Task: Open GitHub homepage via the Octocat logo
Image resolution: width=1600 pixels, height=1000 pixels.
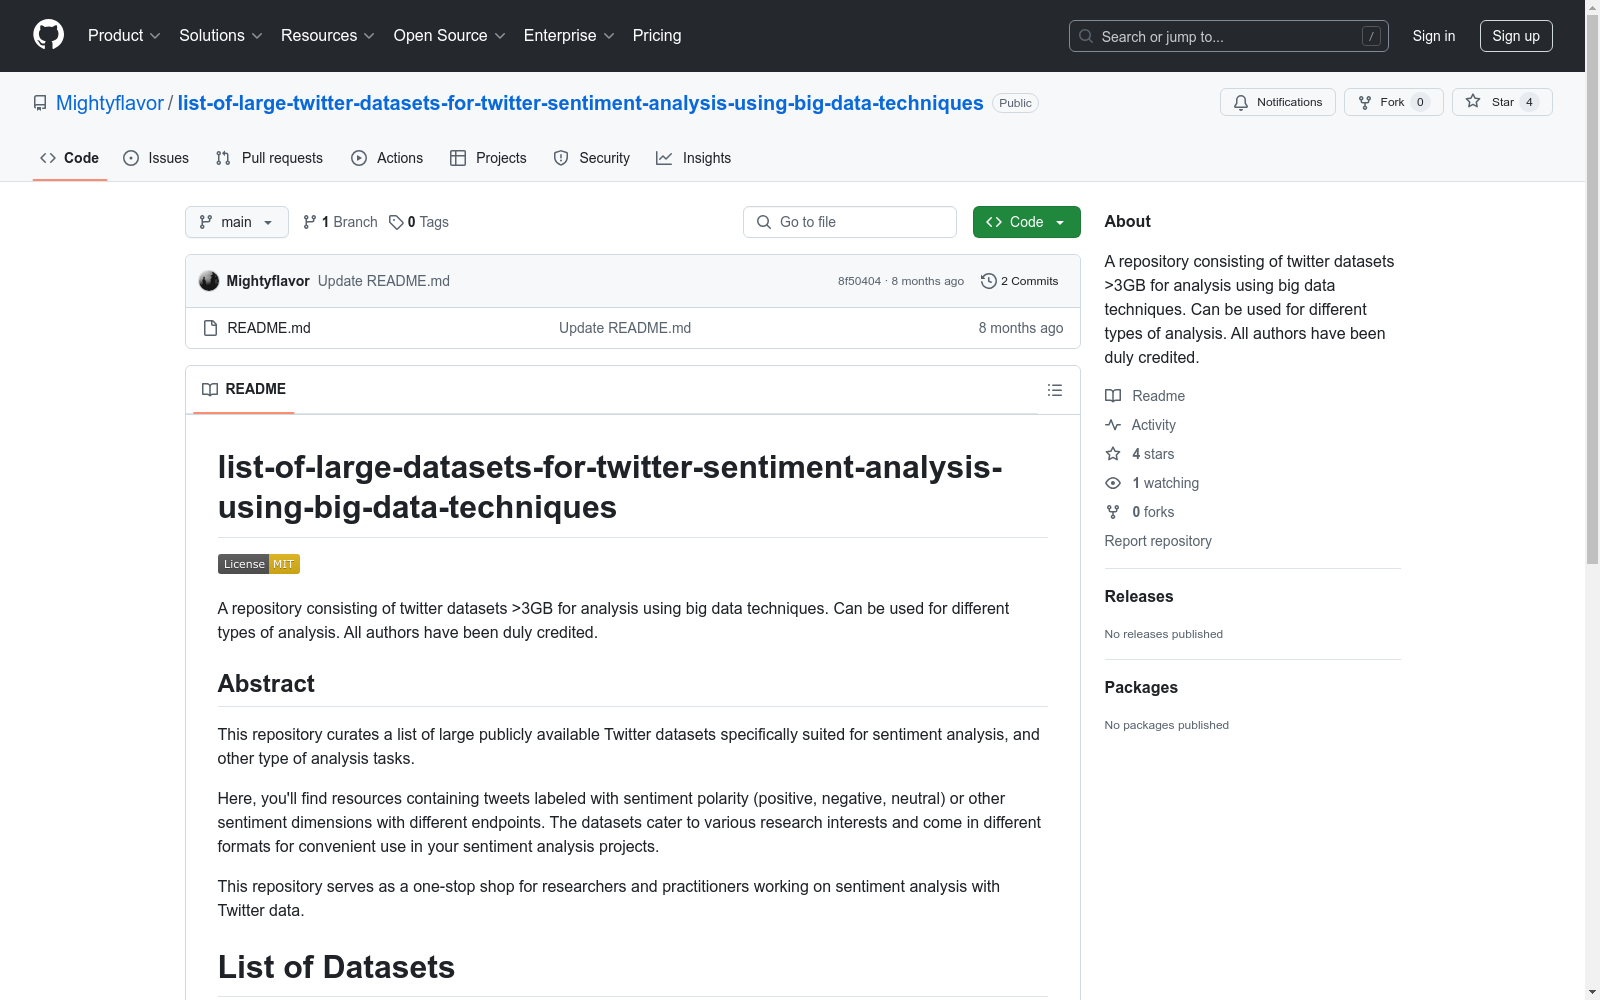Action: [x=48, y=35]
